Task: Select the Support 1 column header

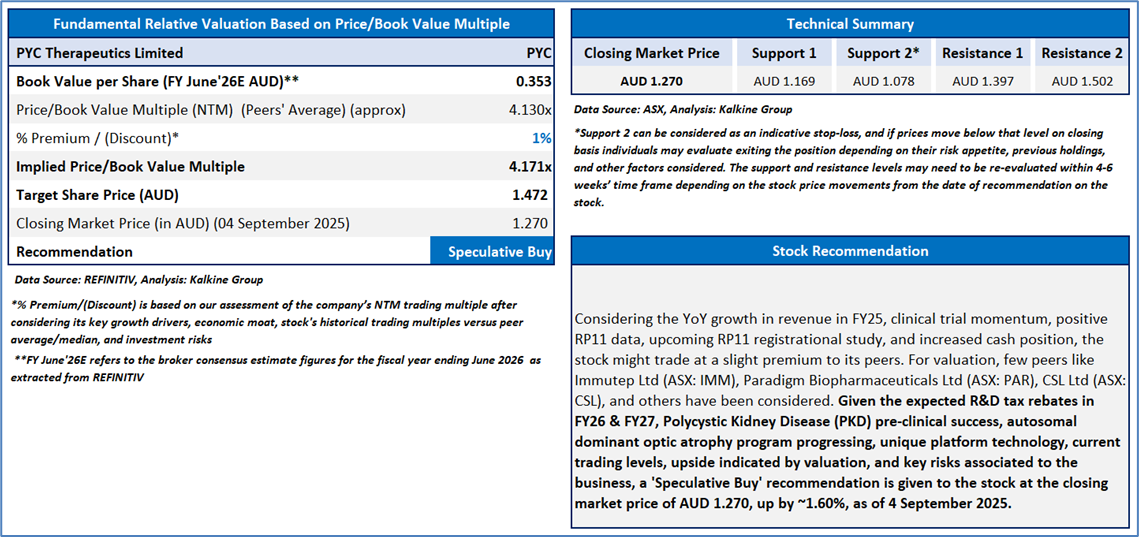Action: (x=784, y=53)
